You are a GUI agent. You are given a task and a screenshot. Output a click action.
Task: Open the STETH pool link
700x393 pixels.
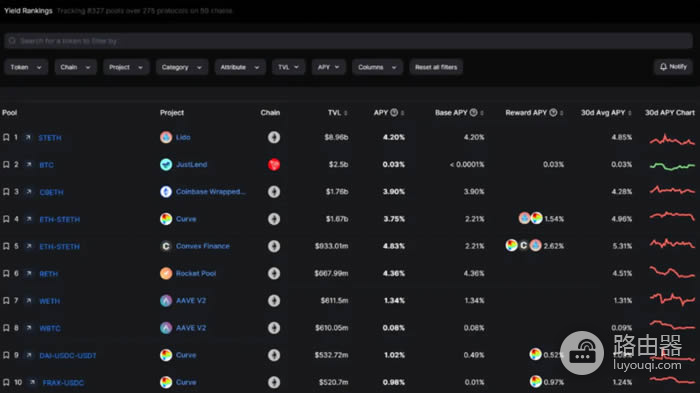tap(50, 138)
